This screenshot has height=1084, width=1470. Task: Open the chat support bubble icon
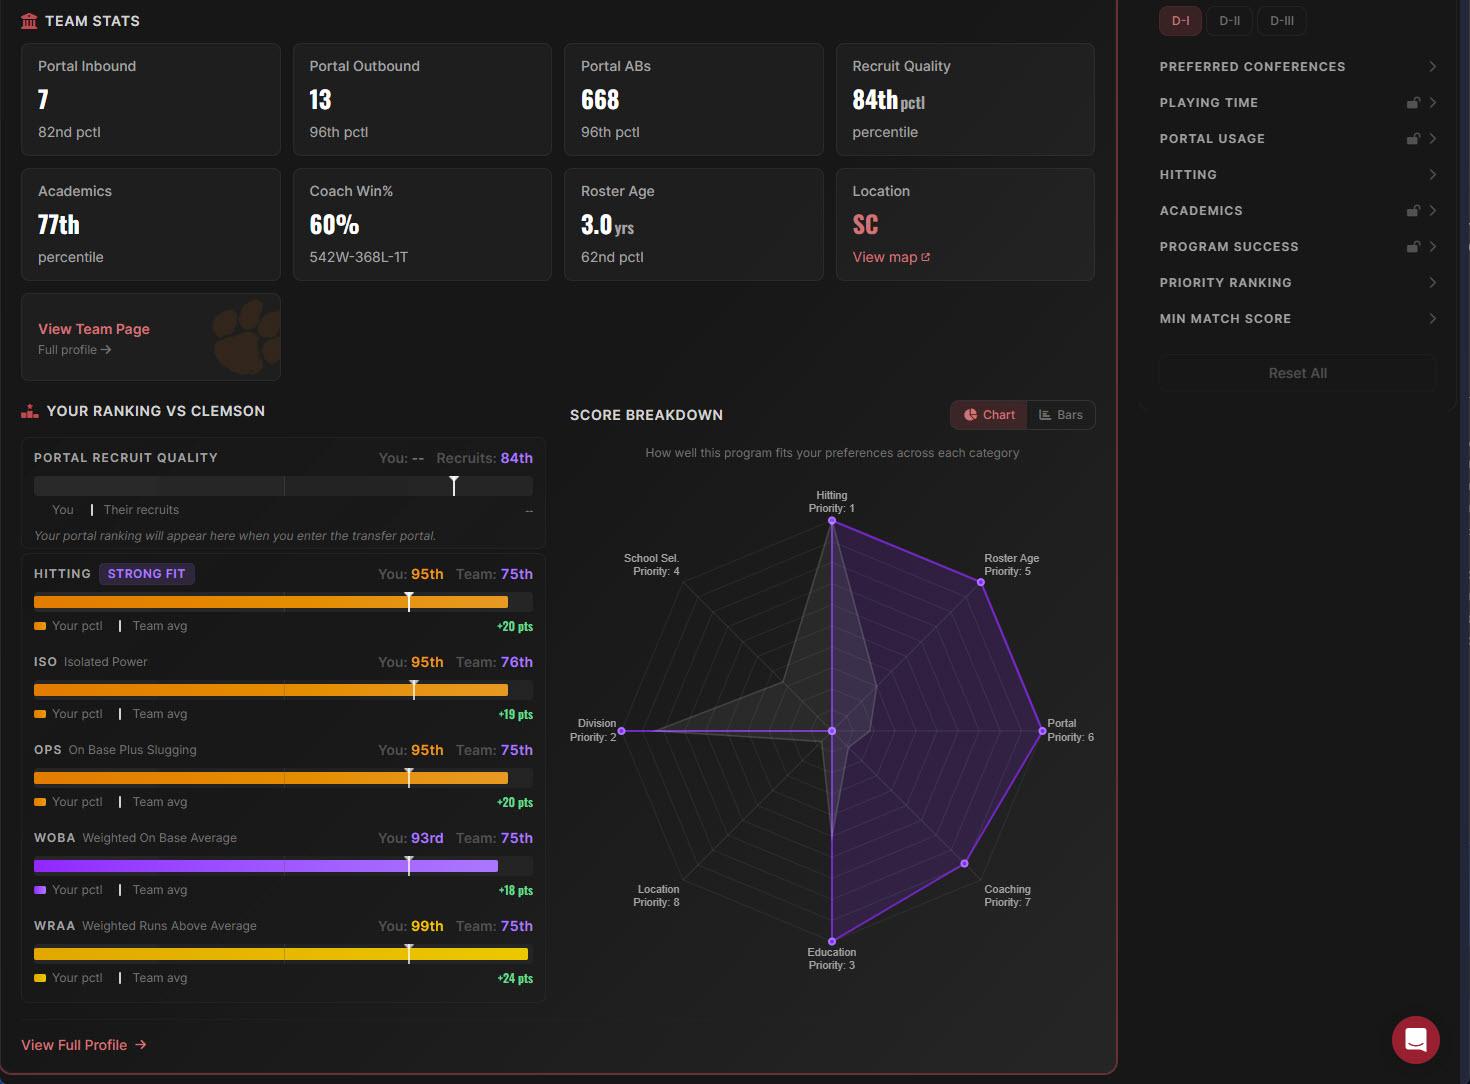(1416, 1039)
